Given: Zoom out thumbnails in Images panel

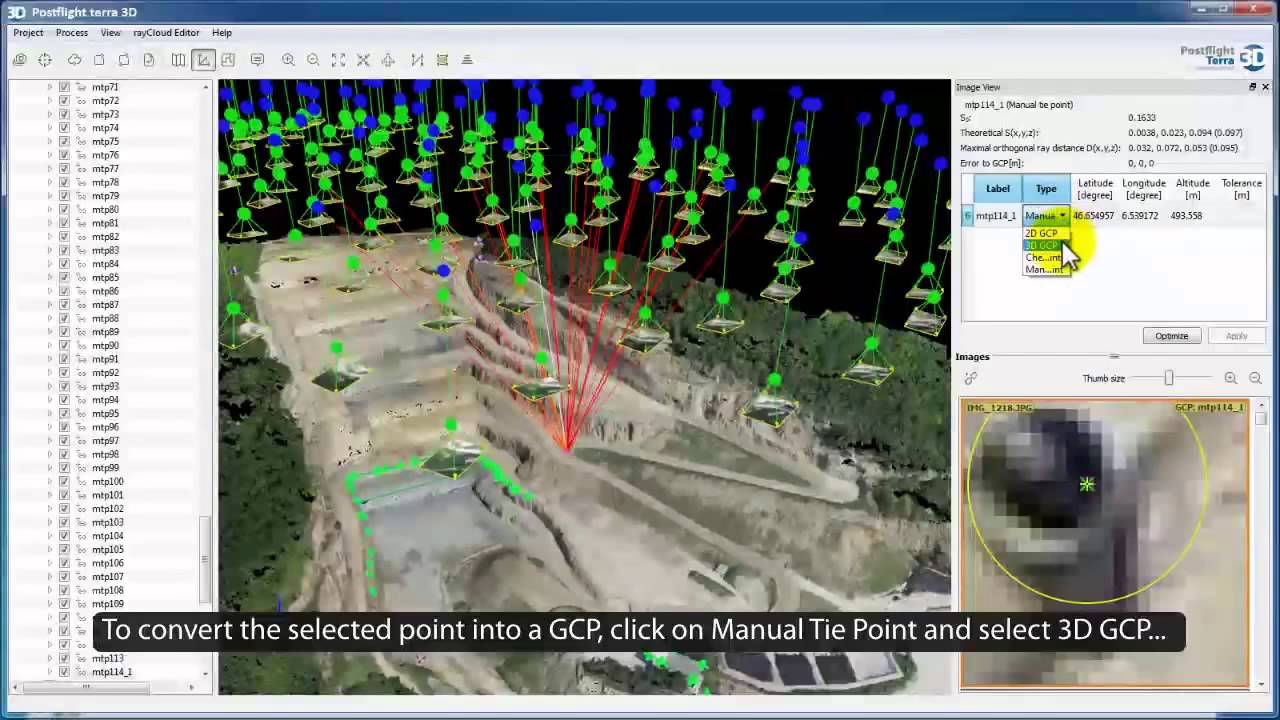Looking at the screenshot, I should coord(1255,378).
